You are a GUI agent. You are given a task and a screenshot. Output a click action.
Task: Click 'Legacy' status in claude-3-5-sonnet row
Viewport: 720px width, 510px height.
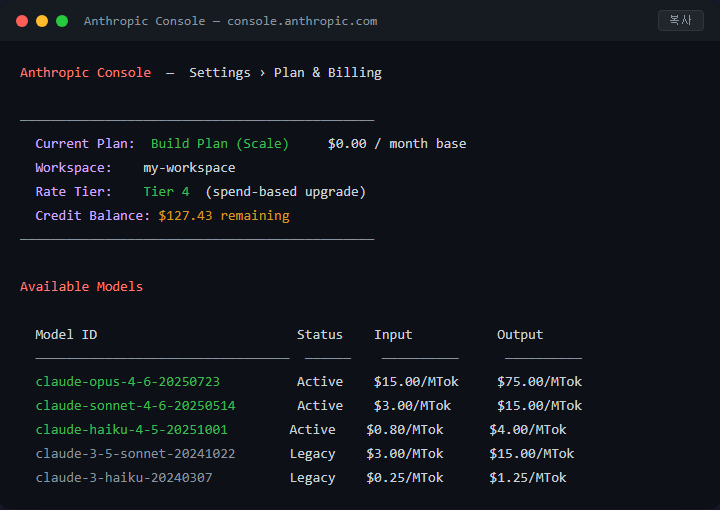point(312,454)
